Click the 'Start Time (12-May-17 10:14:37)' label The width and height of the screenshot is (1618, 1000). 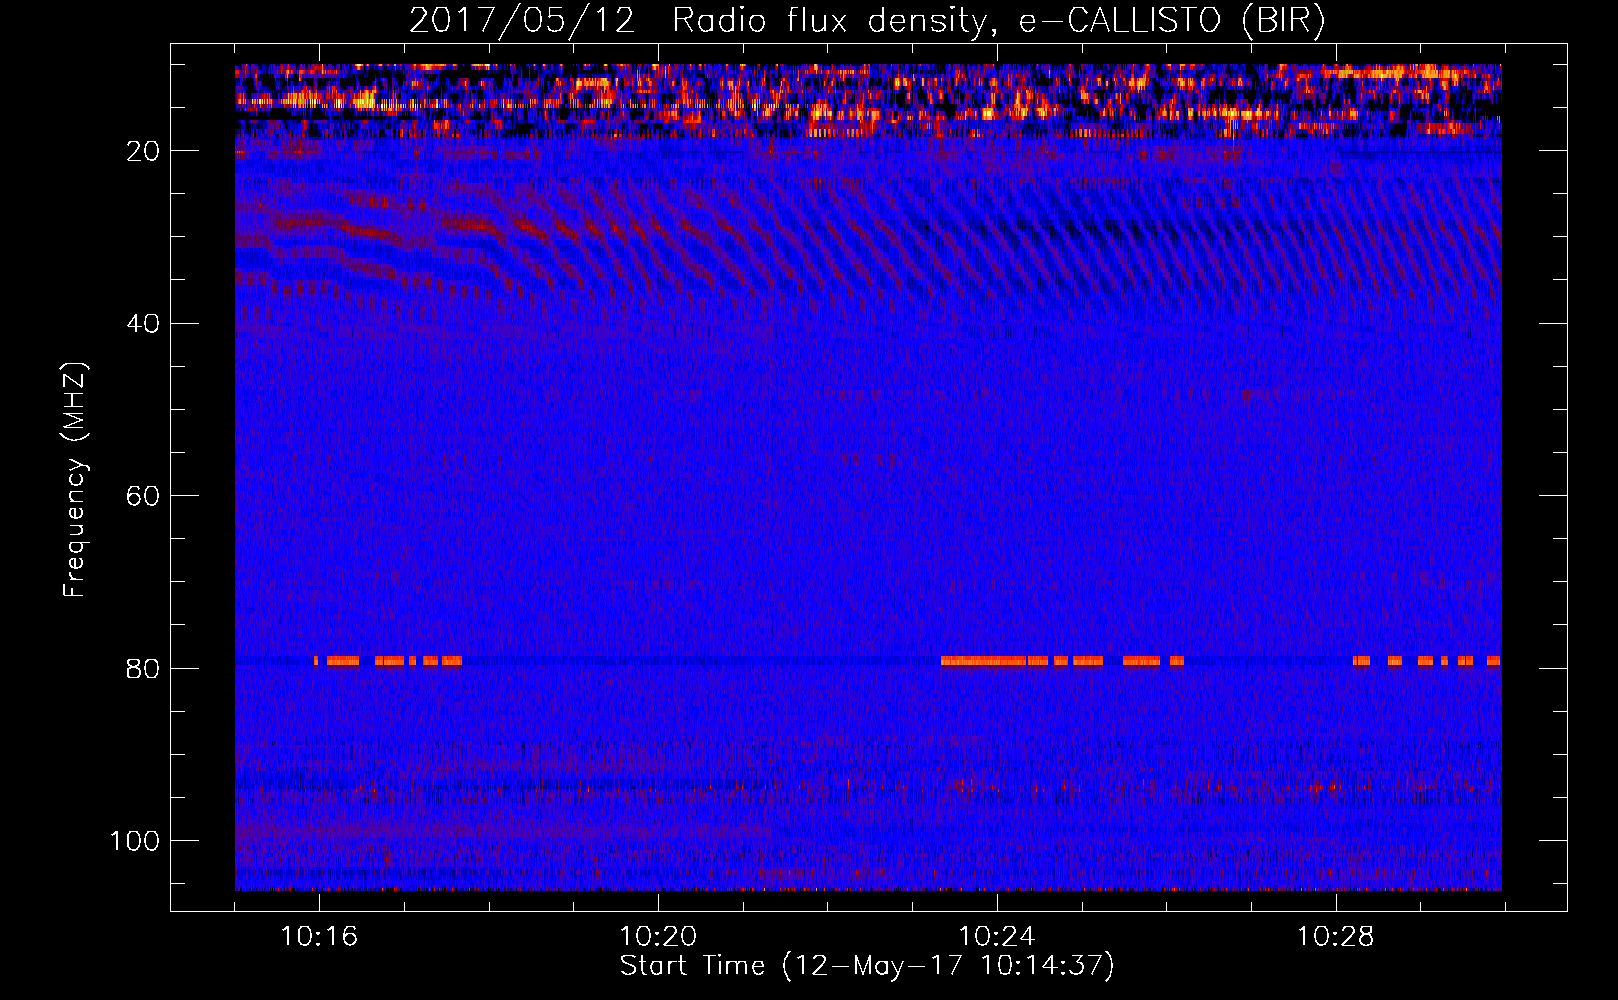[x=867, y=966]
